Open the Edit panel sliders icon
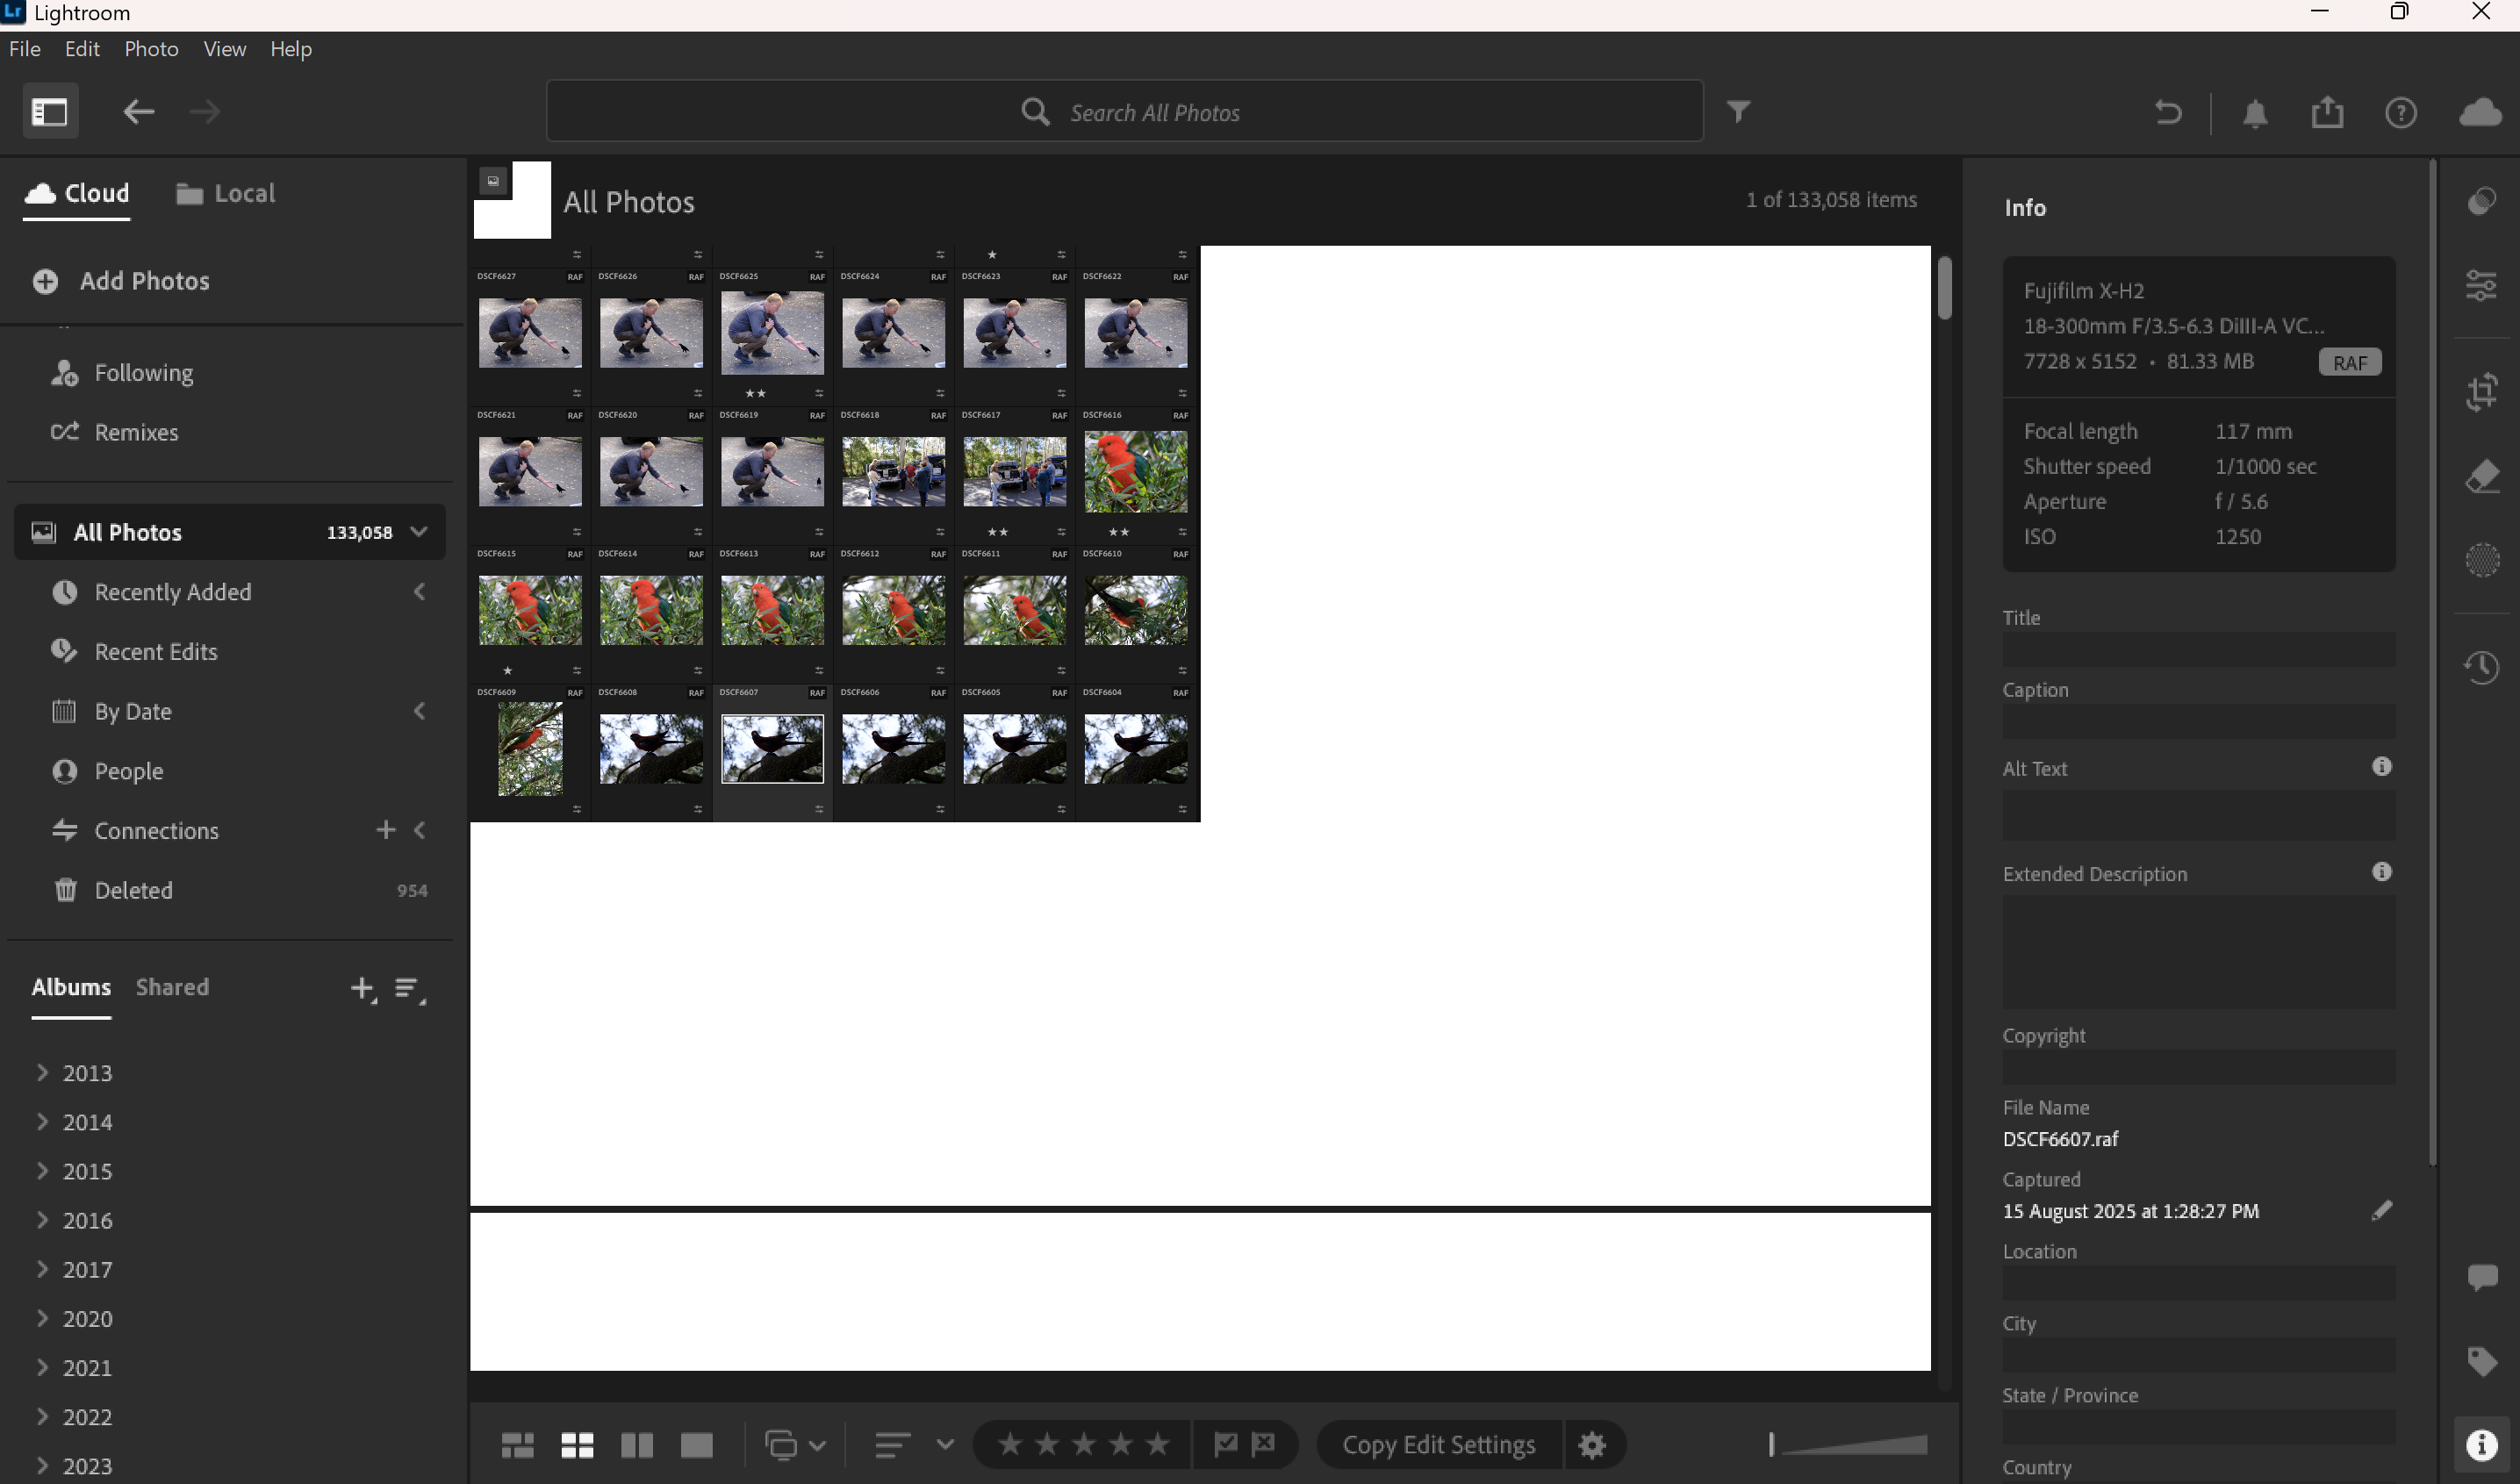This screenshot has height=1484, width=2520. point(2484,285)
